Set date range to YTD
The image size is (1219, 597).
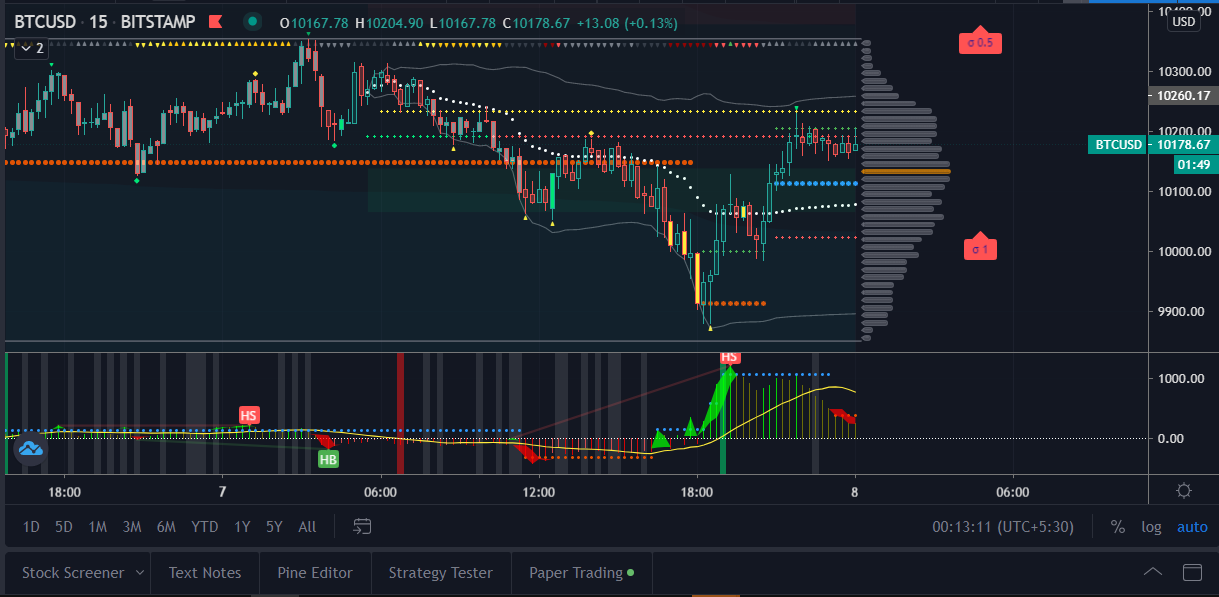coord(205,527)
